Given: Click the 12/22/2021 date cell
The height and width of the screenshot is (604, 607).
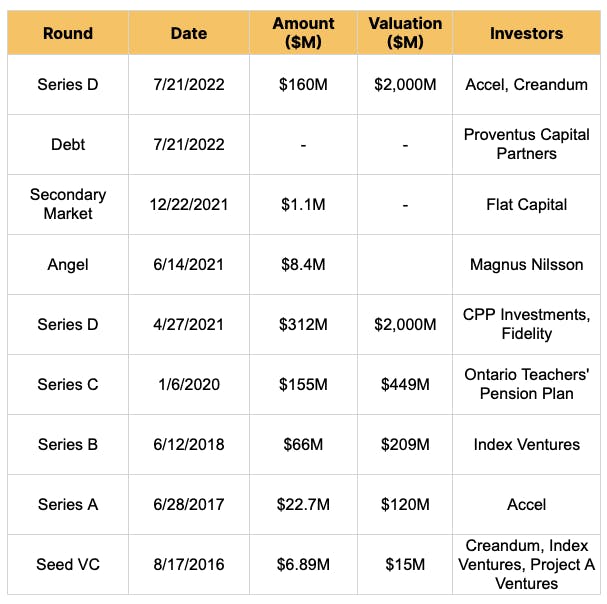Looking at the screenshot, I should [x=188, y=204].
